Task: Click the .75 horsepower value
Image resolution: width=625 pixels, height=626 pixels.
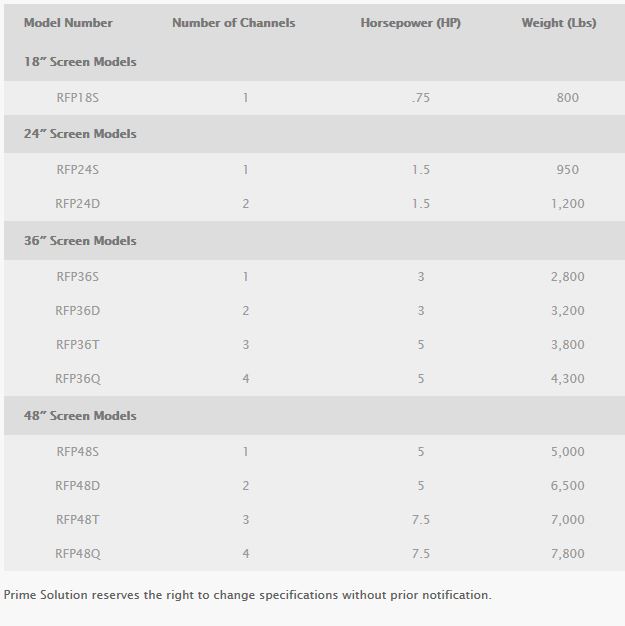Action: tap(420, 98)
